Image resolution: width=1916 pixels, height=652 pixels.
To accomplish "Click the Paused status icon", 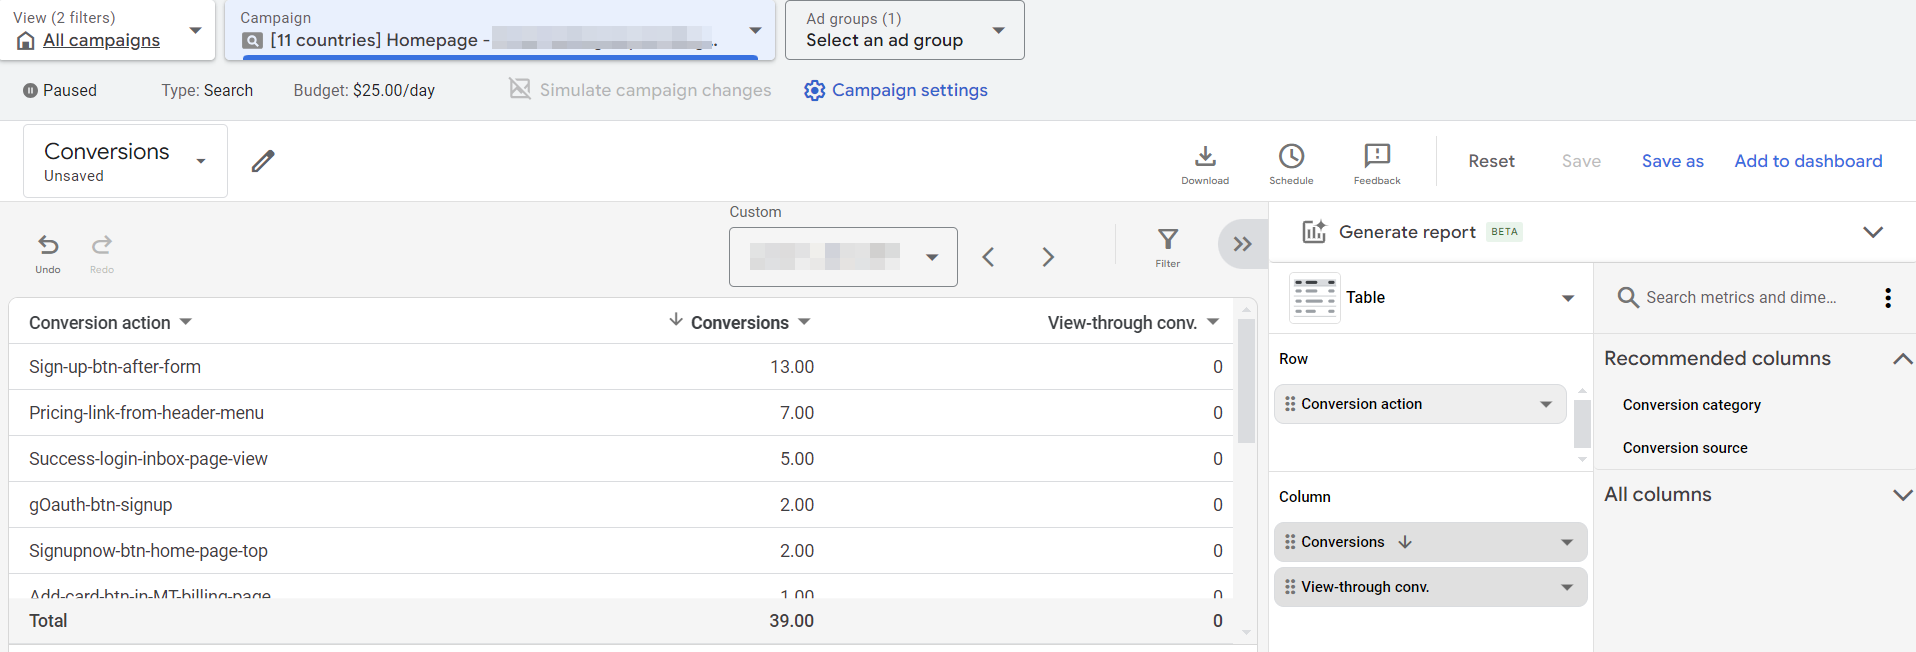I will coord(30,90).
